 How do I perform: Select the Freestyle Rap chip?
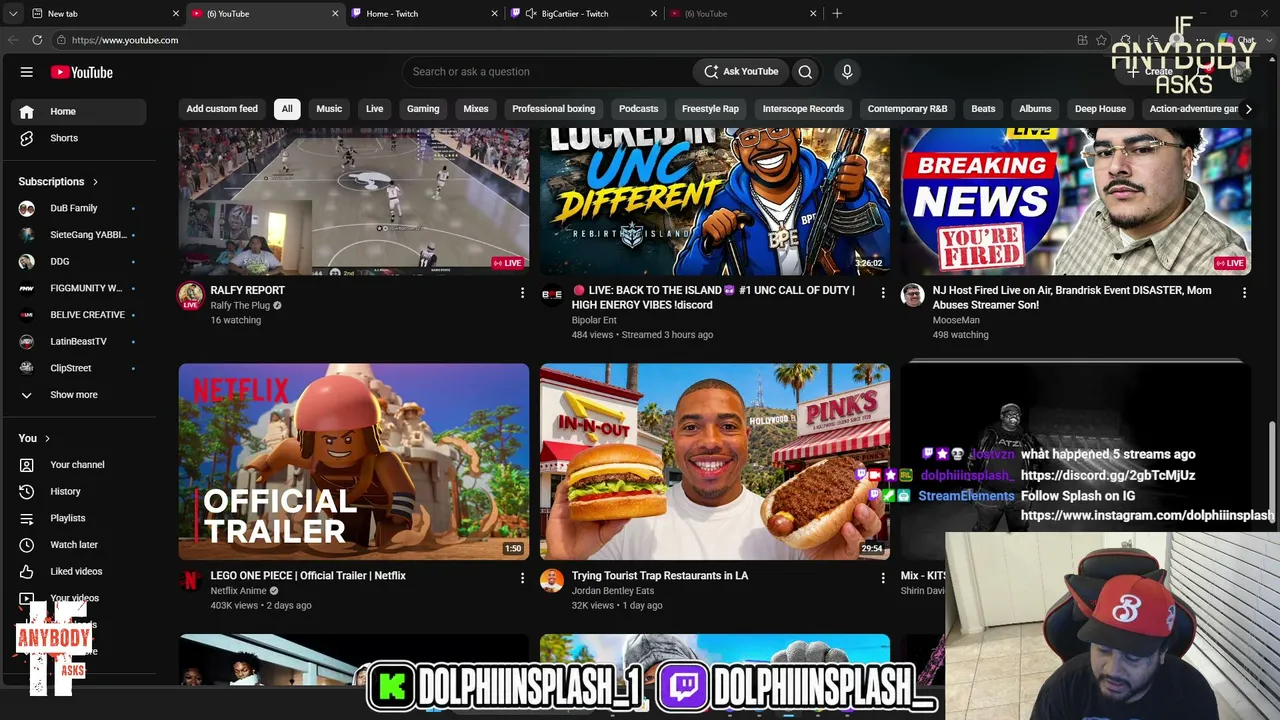click(710, 109)
